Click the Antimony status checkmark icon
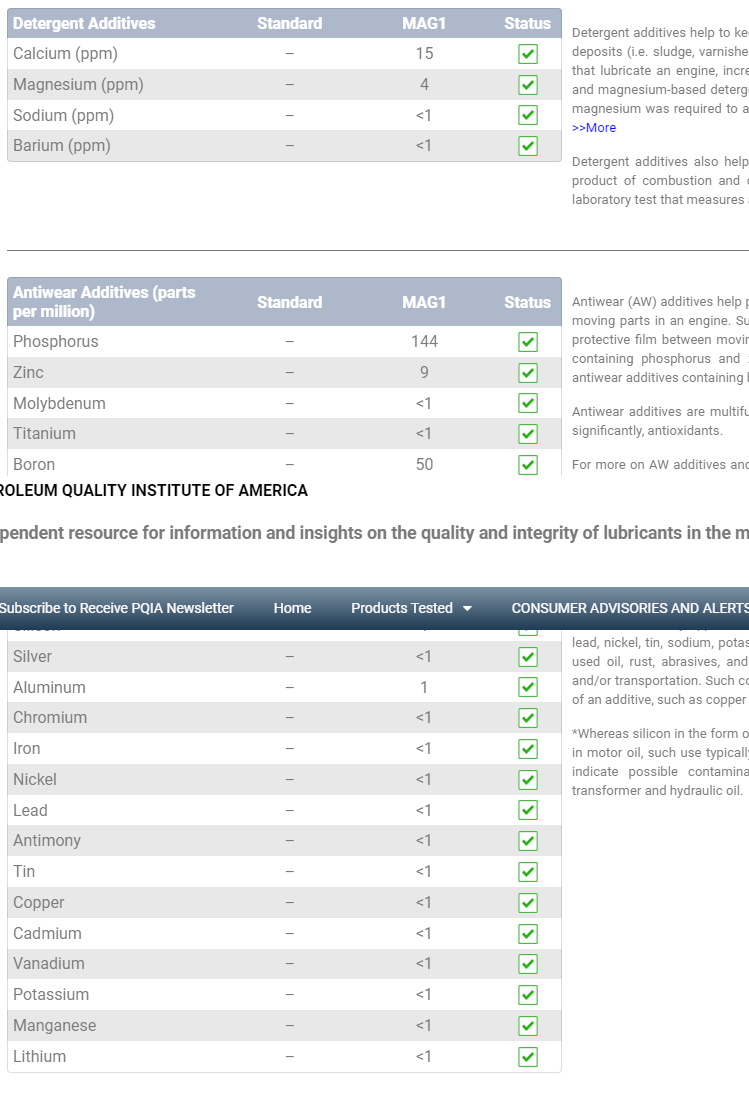This screenshot has height=1095, width=749. pyautogui.click(x=528, y=841)
